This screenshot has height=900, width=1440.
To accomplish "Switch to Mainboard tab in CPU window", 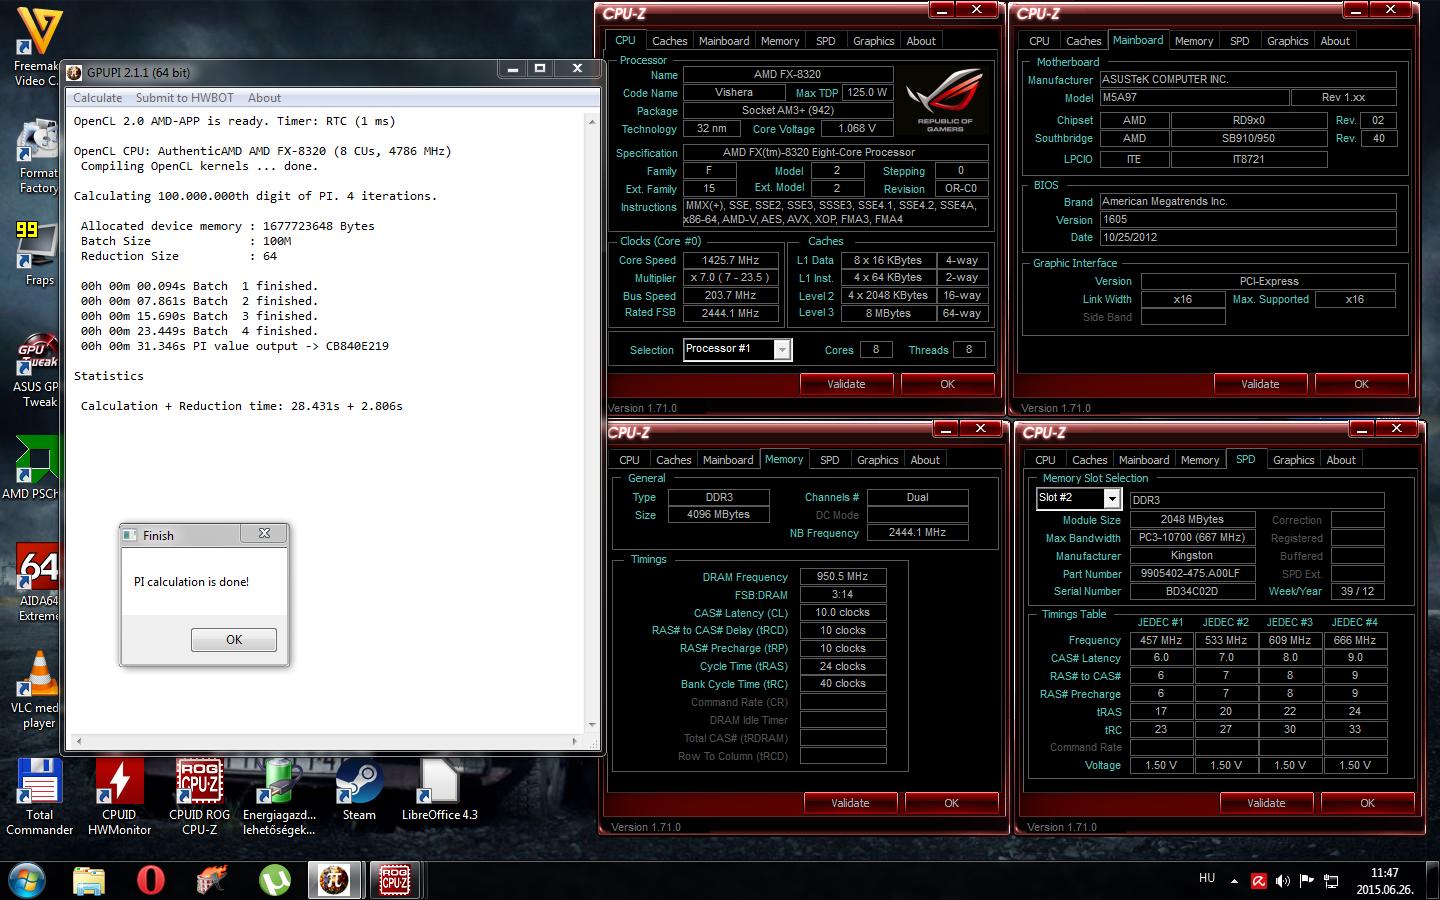I will [724, 41].
